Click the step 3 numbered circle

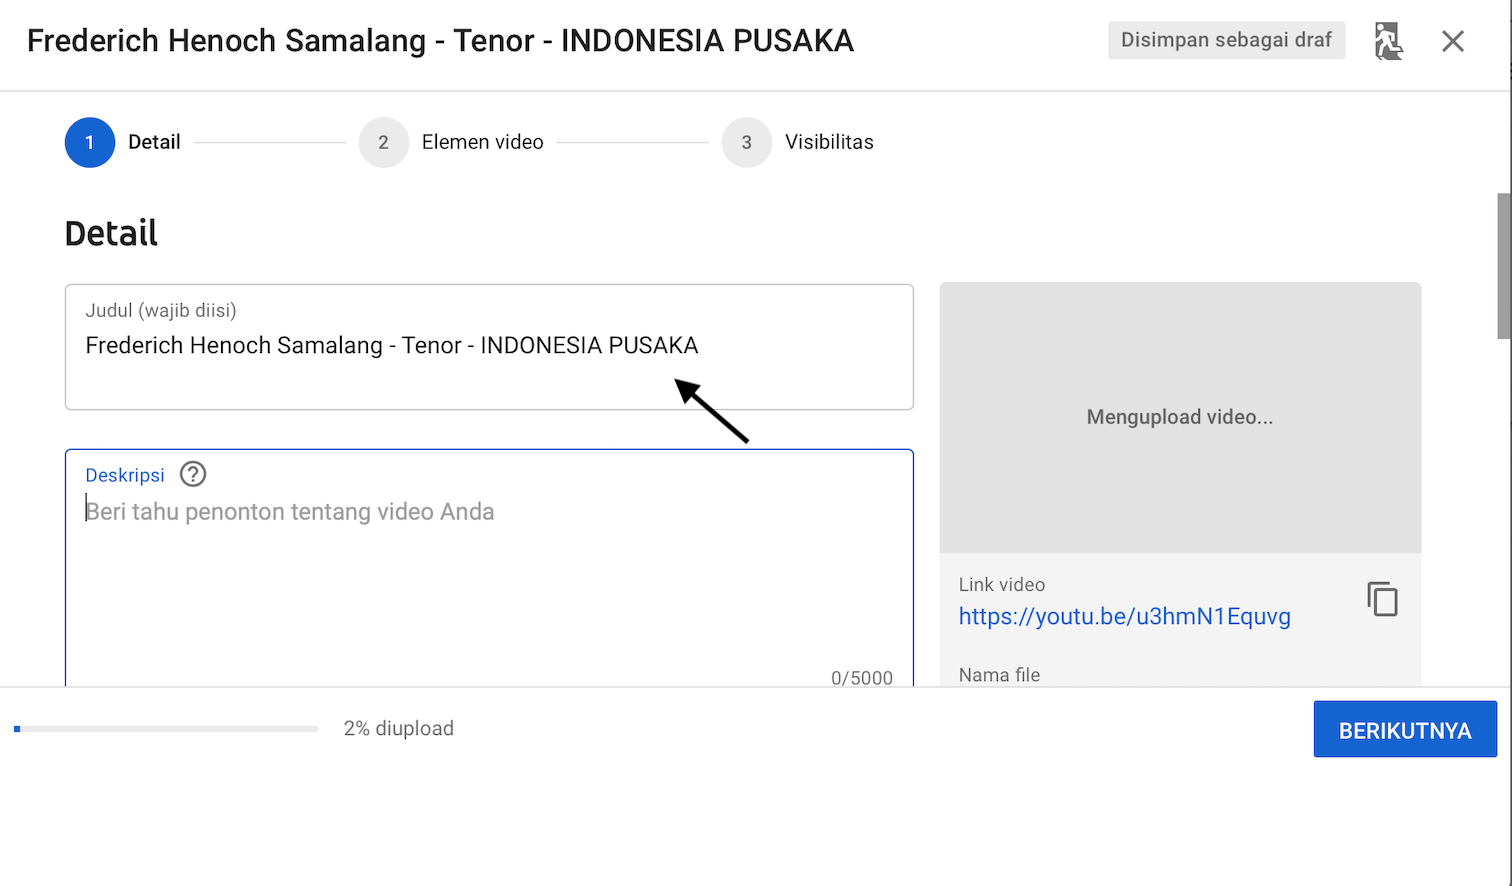click(x=746, y=142)
